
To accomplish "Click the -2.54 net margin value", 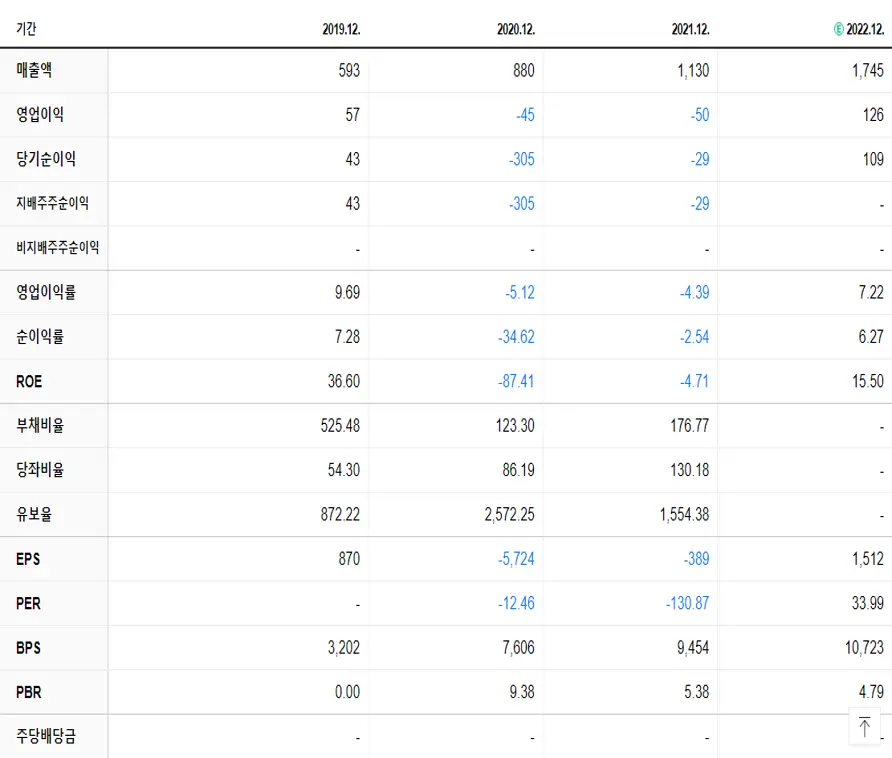I will point(695,336).
